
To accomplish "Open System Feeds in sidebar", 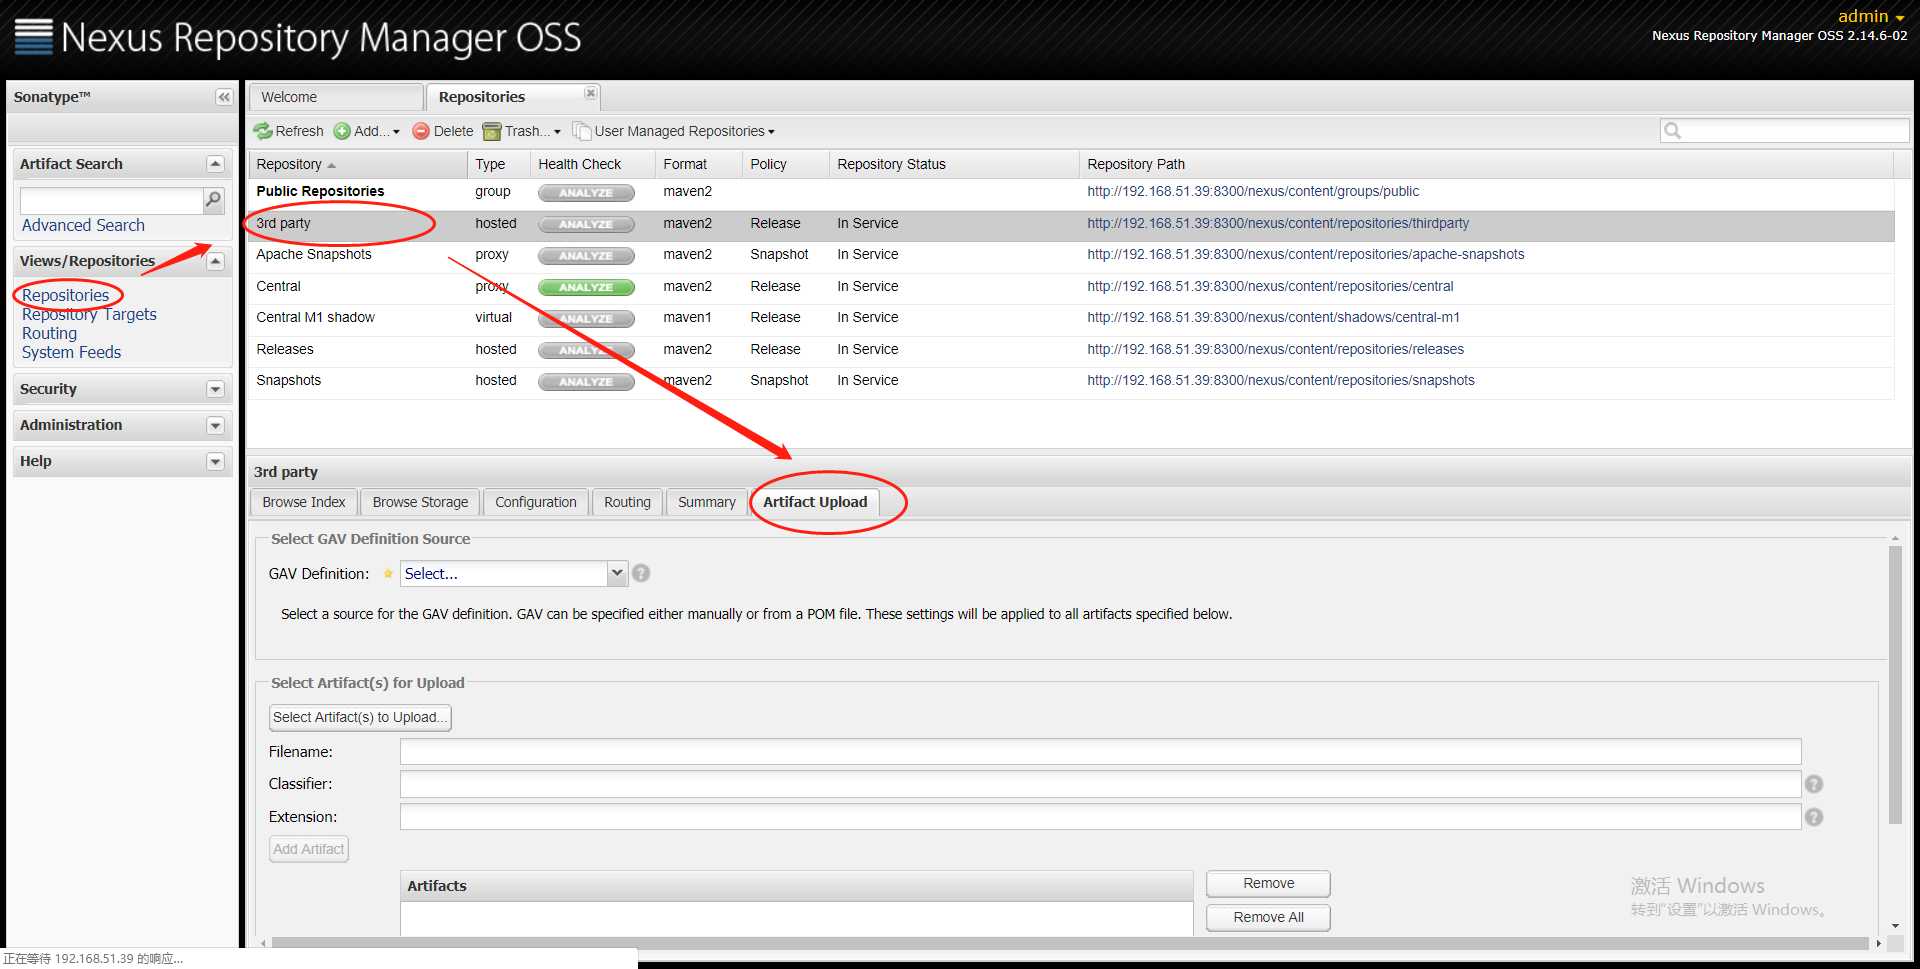I will 71,352.
